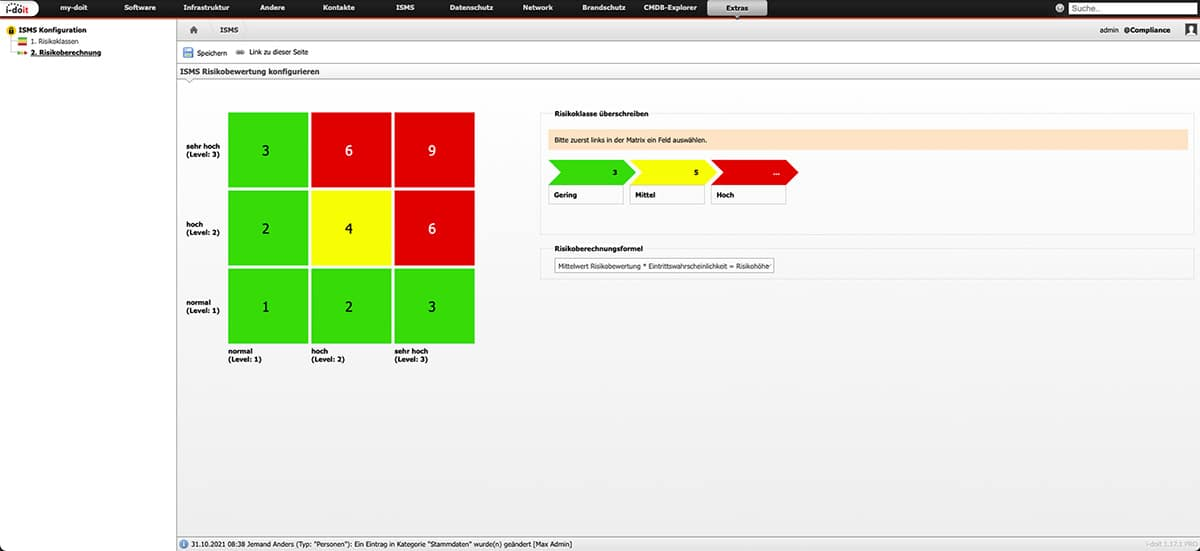Select matrix cell 3 in bottom row
The width and height of the screenshot is (1200, 551).
pos(434,306)
